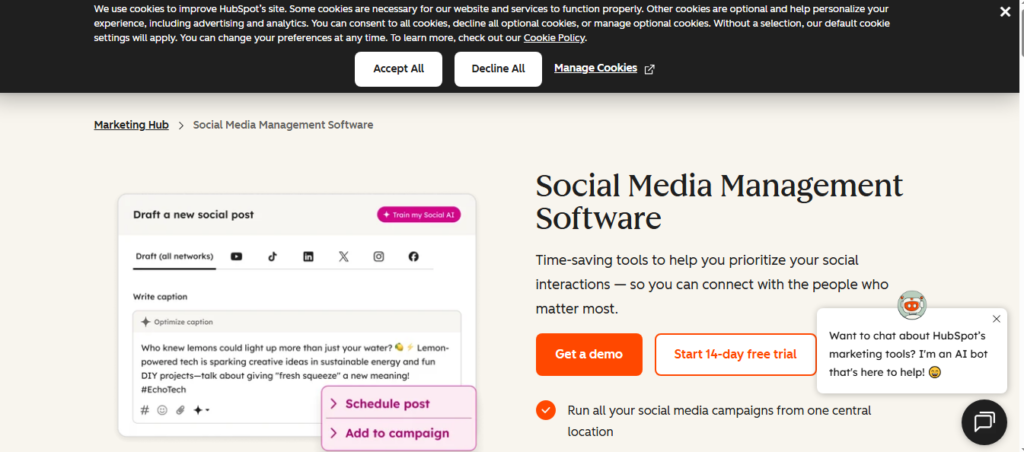Click the orange checkmark bullet icon

point(546,410)
